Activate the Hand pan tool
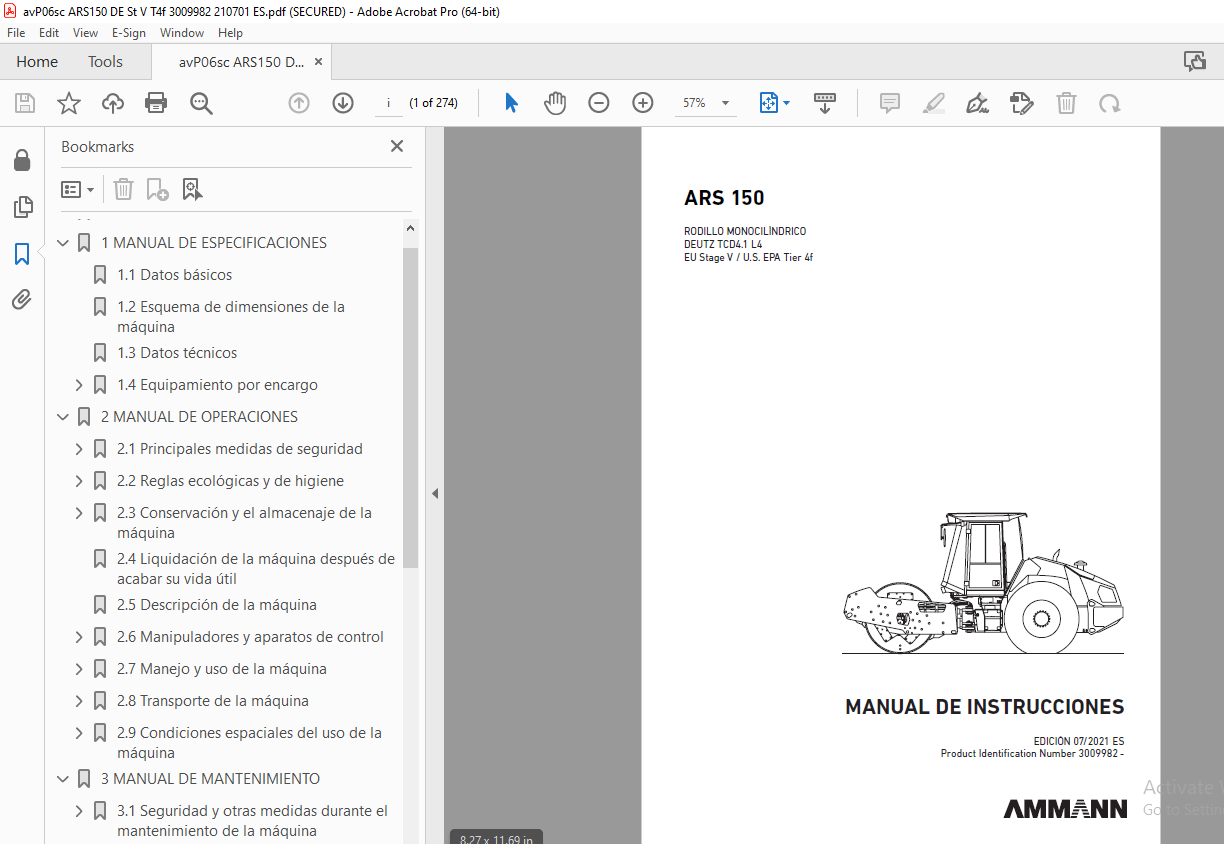The width and height of the screenshot is (1224, 844). 555,103
